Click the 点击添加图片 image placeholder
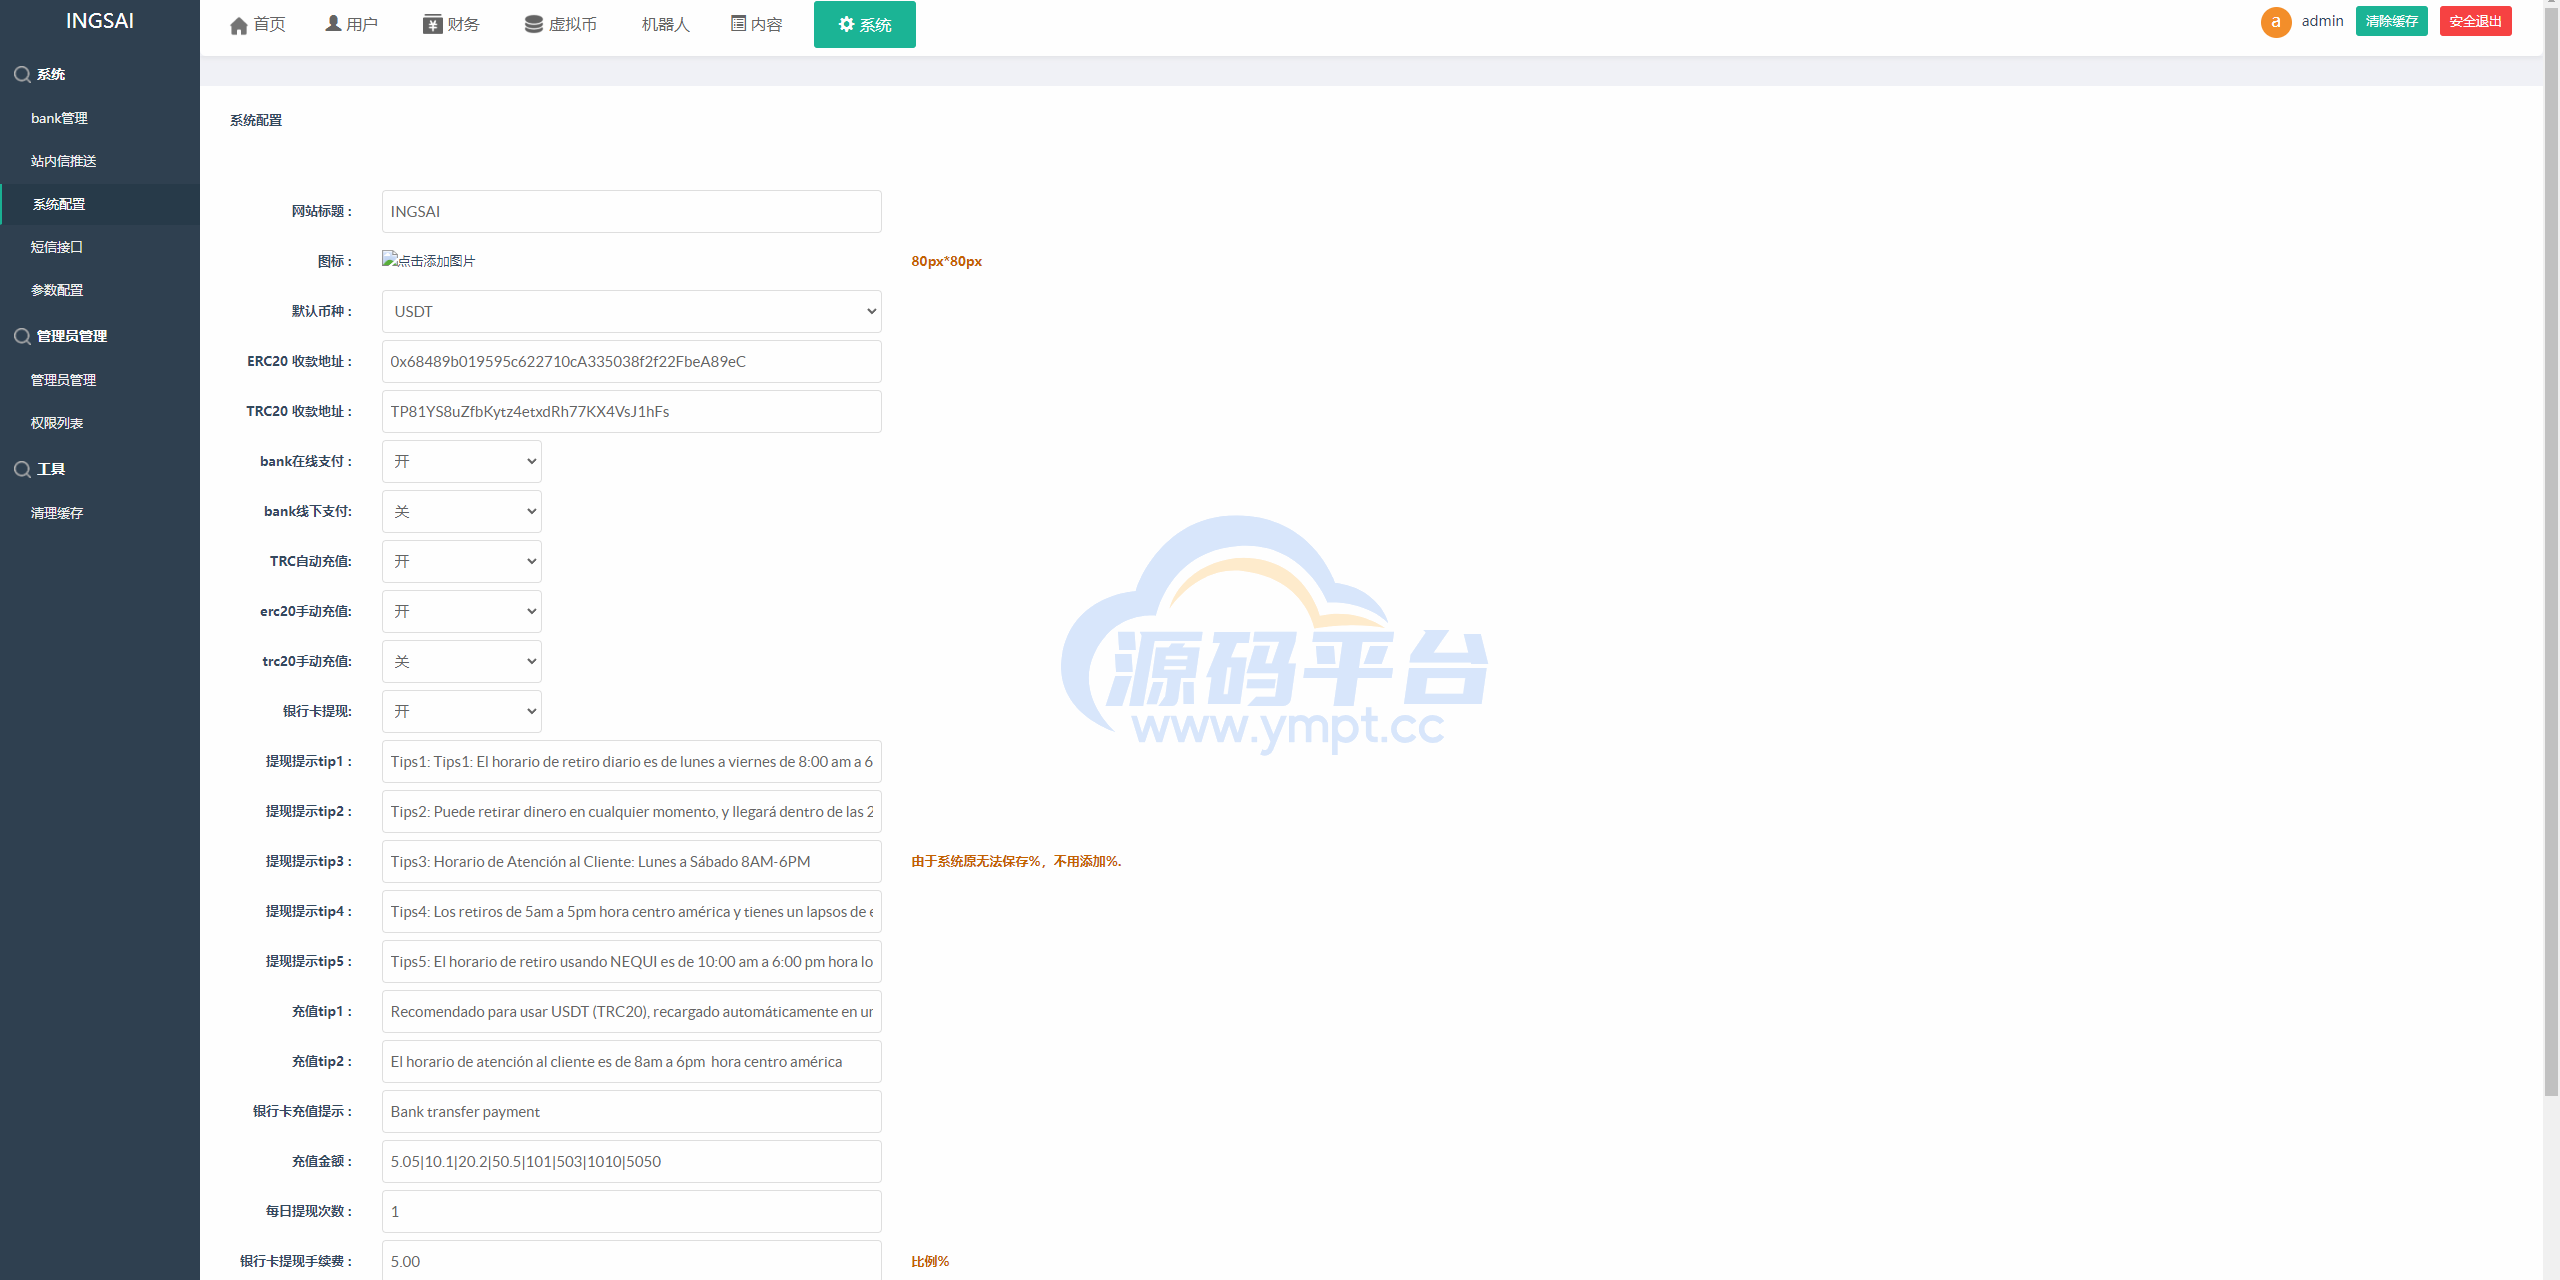Screen dimensions: 2560x1280 click(x=429, y=260)
